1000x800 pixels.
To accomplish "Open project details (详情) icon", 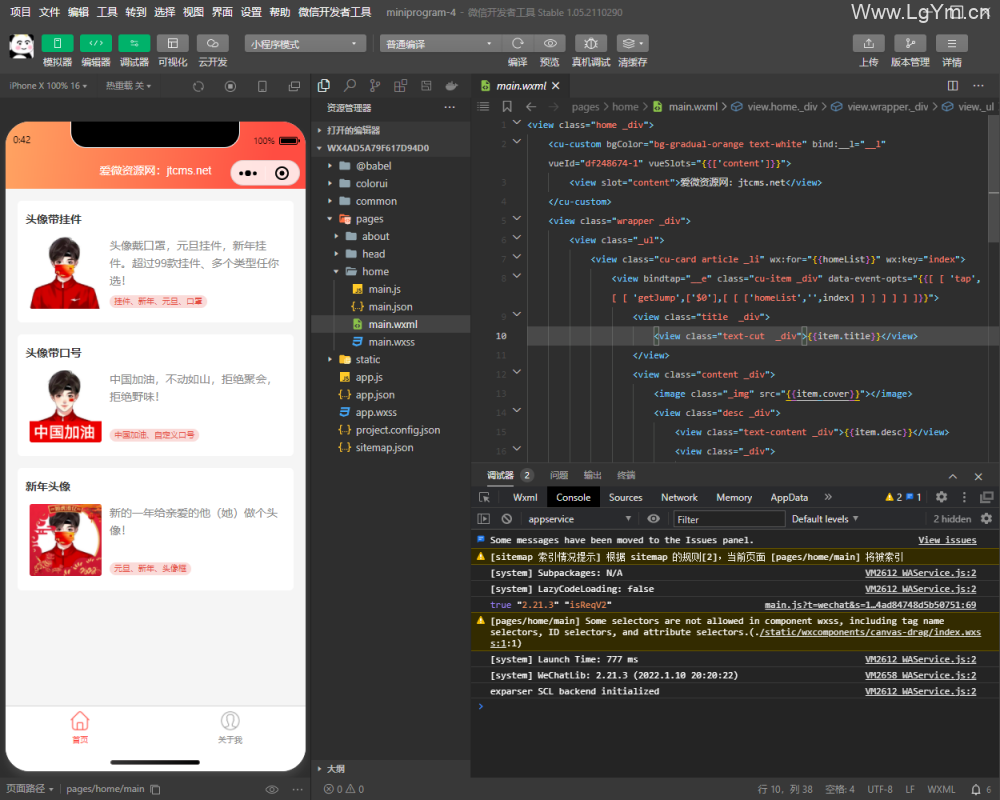I will [x=952, y=43].
